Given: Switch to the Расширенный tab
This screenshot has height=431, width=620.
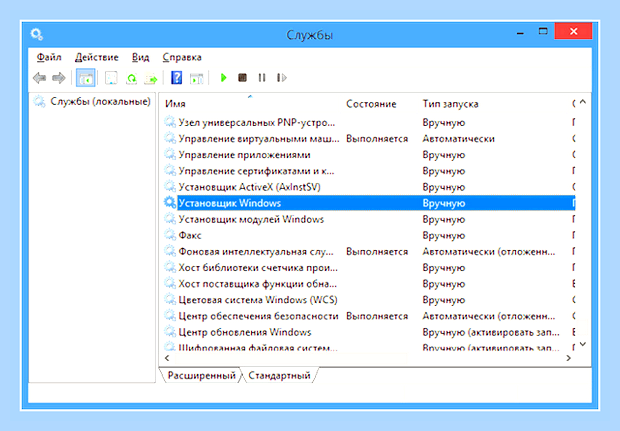Looking at the screenshot, I should click(201, 375).
